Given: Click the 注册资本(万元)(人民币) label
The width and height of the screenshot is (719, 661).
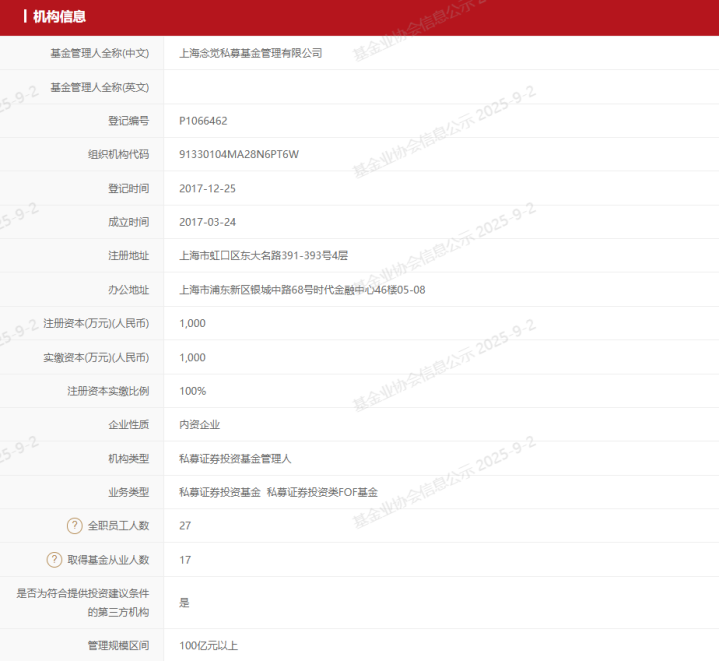Looking at the screenshot, I should (96, 324).
